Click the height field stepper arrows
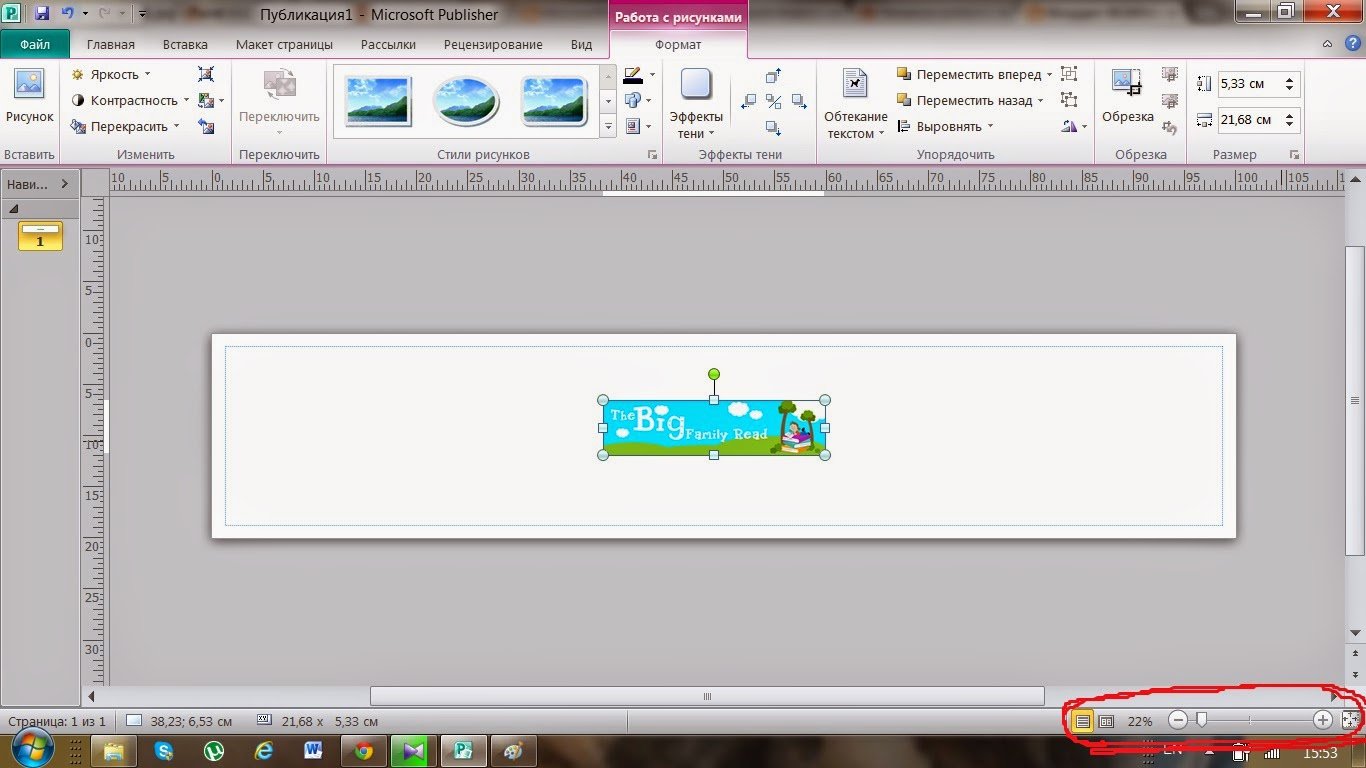This screenshot has height=768, width=1366. coord(1290,84)
